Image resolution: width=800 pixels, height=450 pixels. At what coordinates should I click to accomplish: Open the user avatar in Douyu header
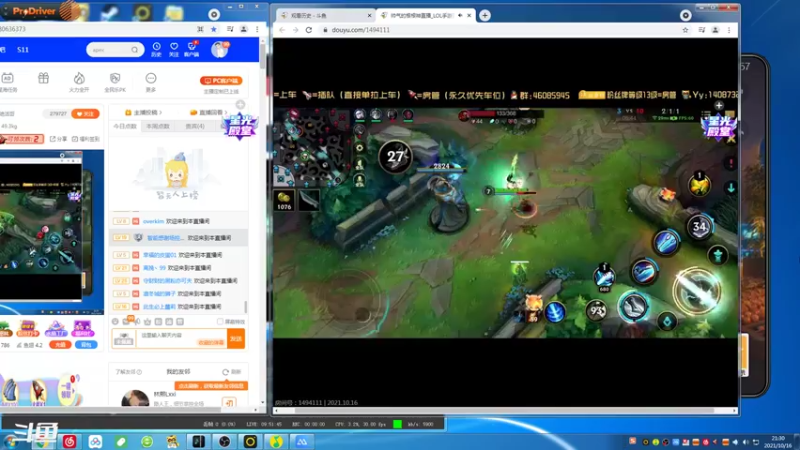219,49
